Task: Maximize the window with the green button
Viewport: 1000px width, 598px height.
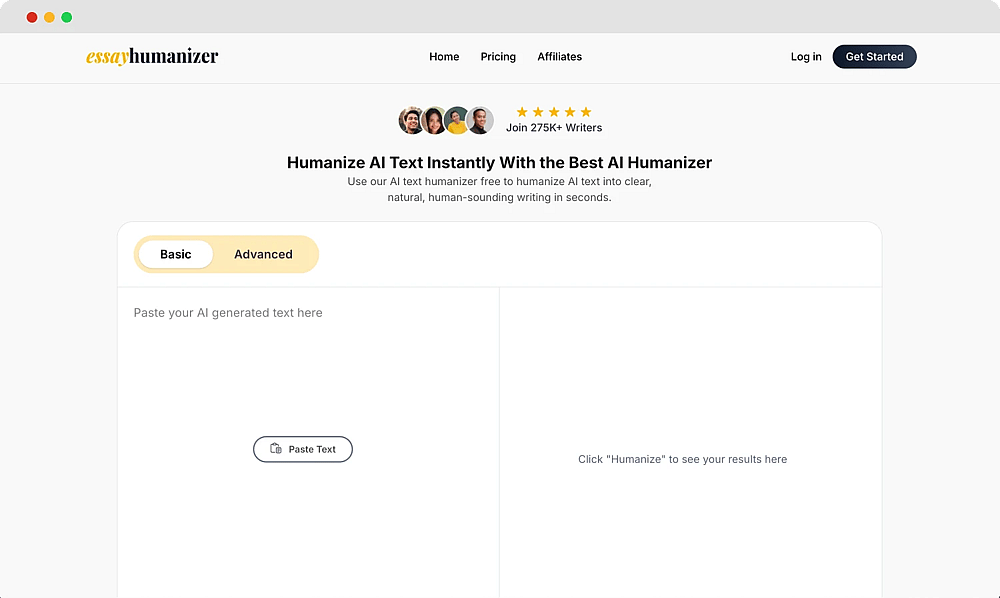Action: pyautogui.click(x=66, y=17)
